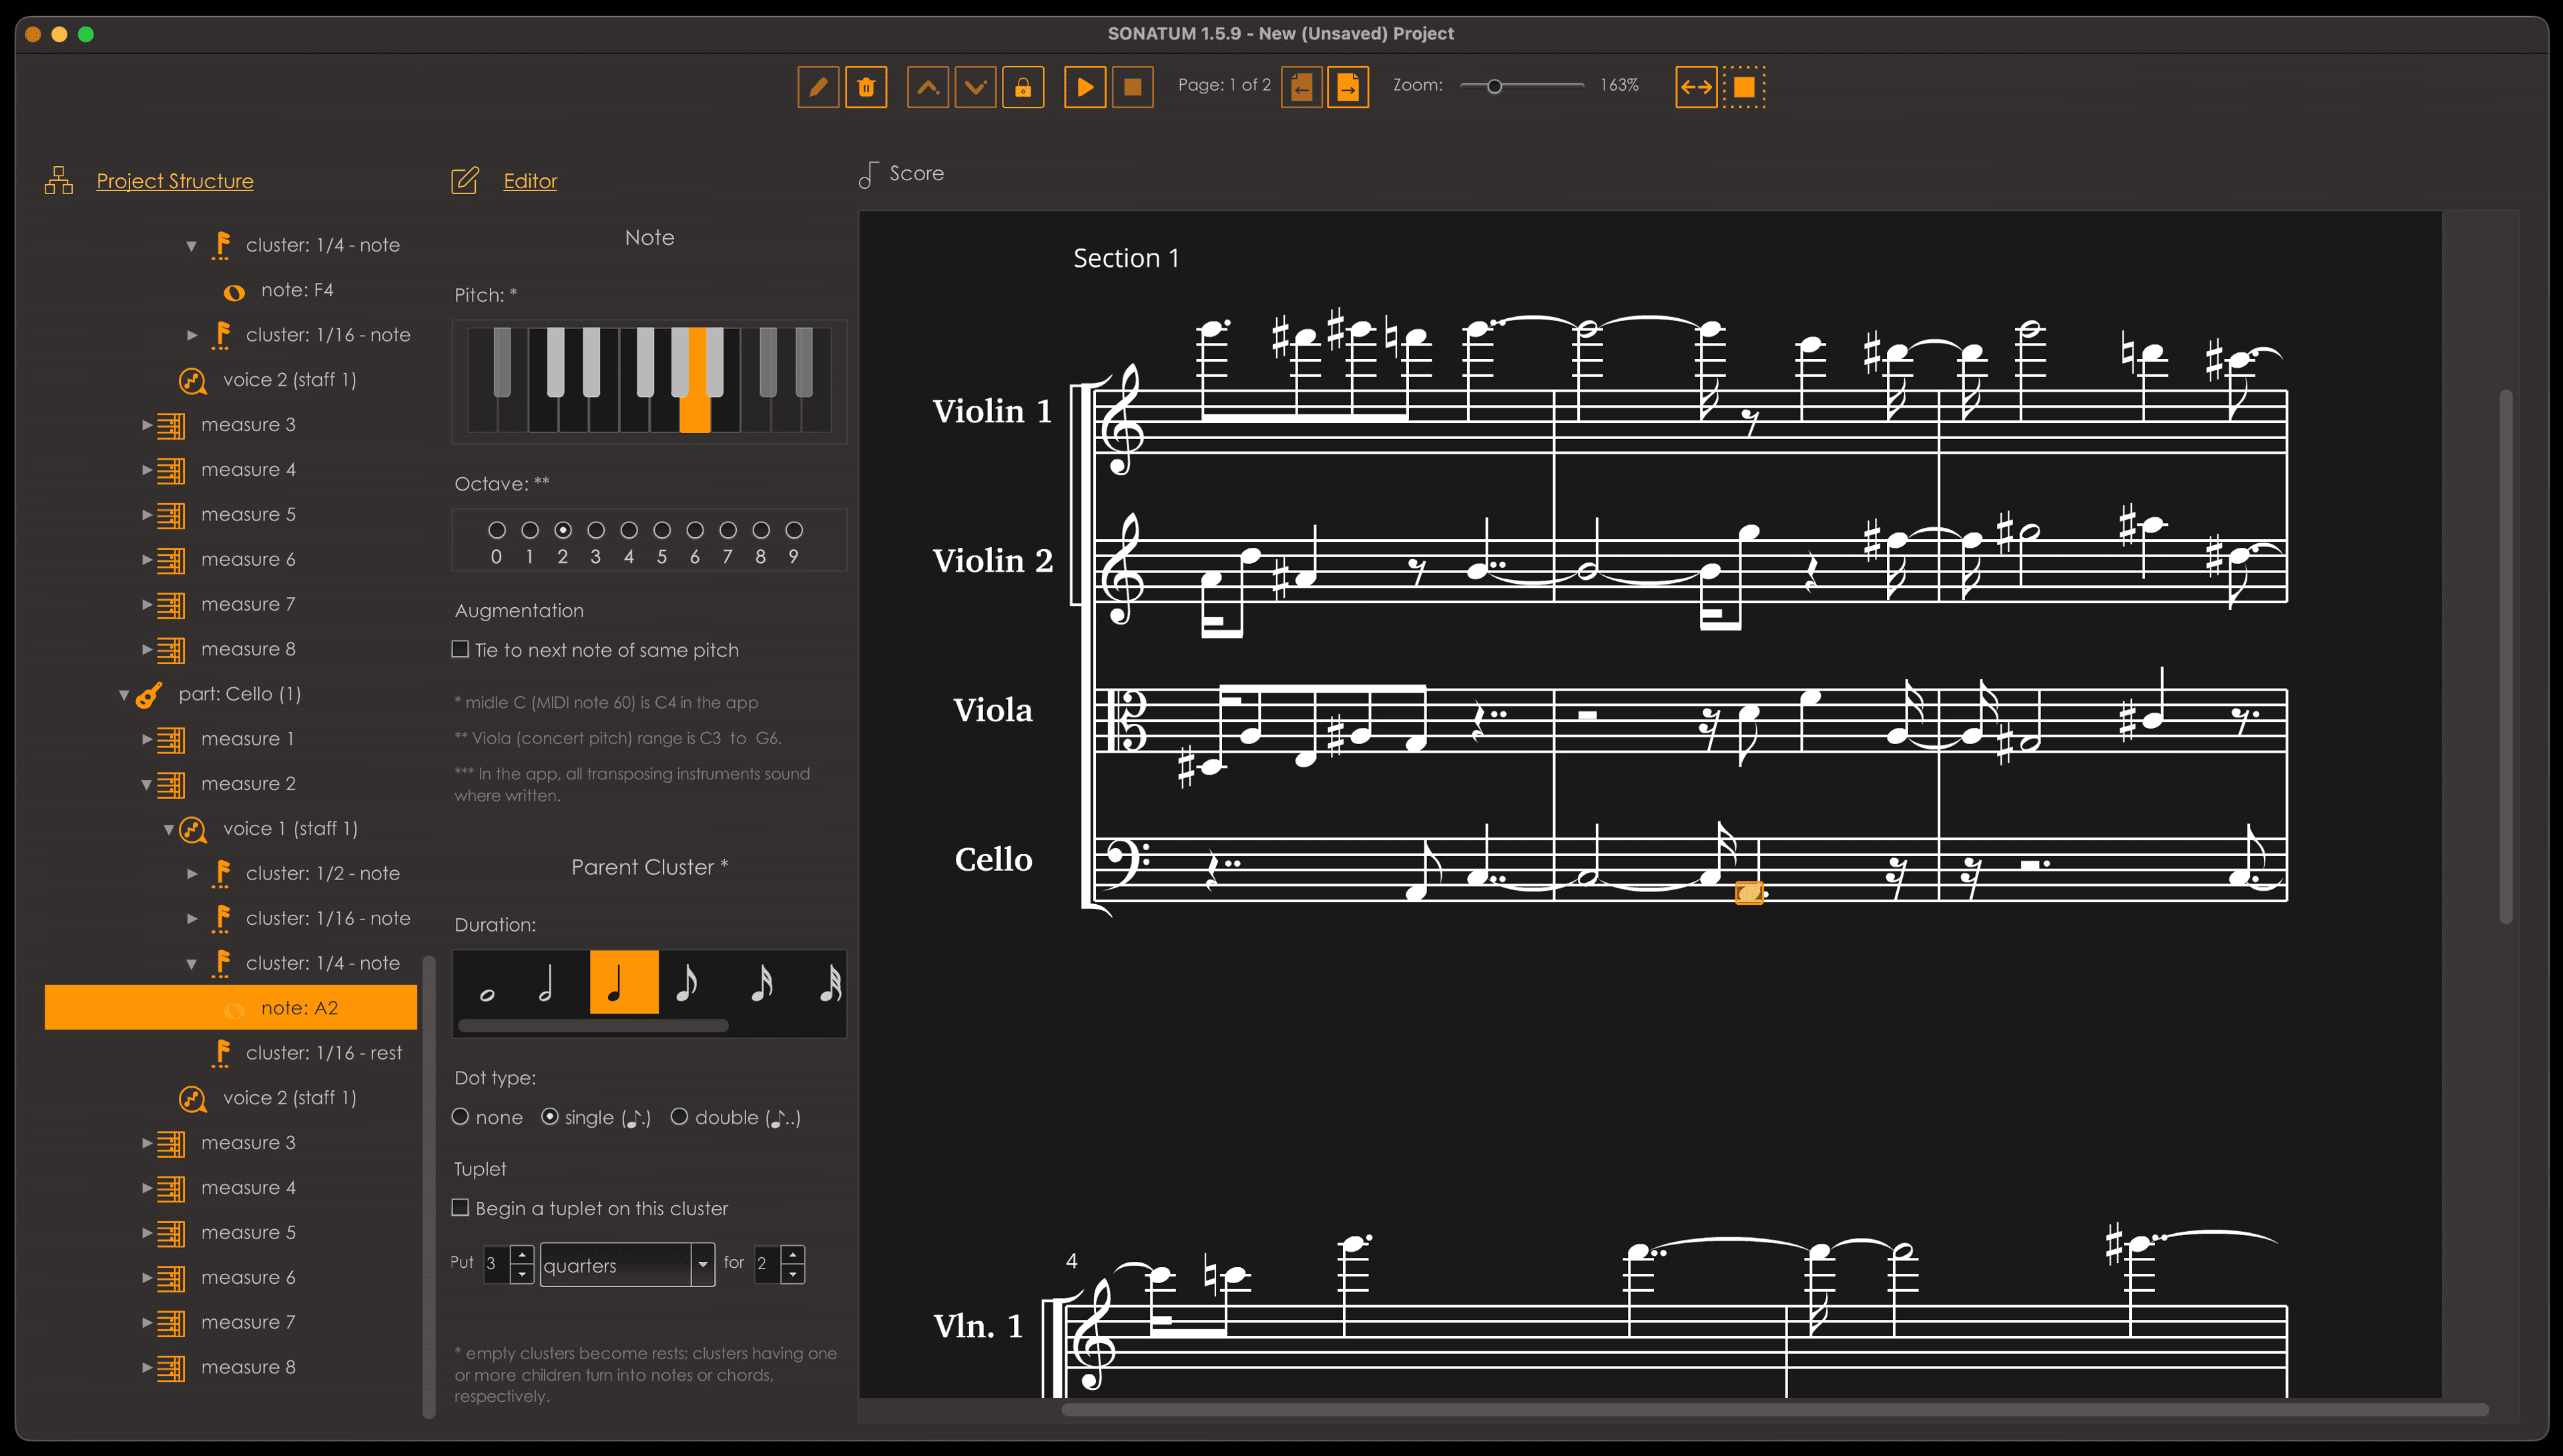Select the half note duration icon
This screenshot has width=2563, height=1456.
coord(545,984)
